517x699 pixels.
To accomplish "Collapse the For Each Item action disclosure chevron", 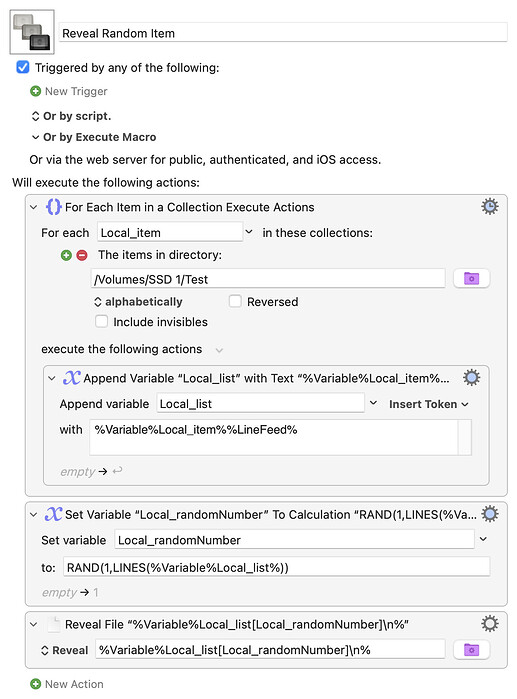I will coord(33,207).
